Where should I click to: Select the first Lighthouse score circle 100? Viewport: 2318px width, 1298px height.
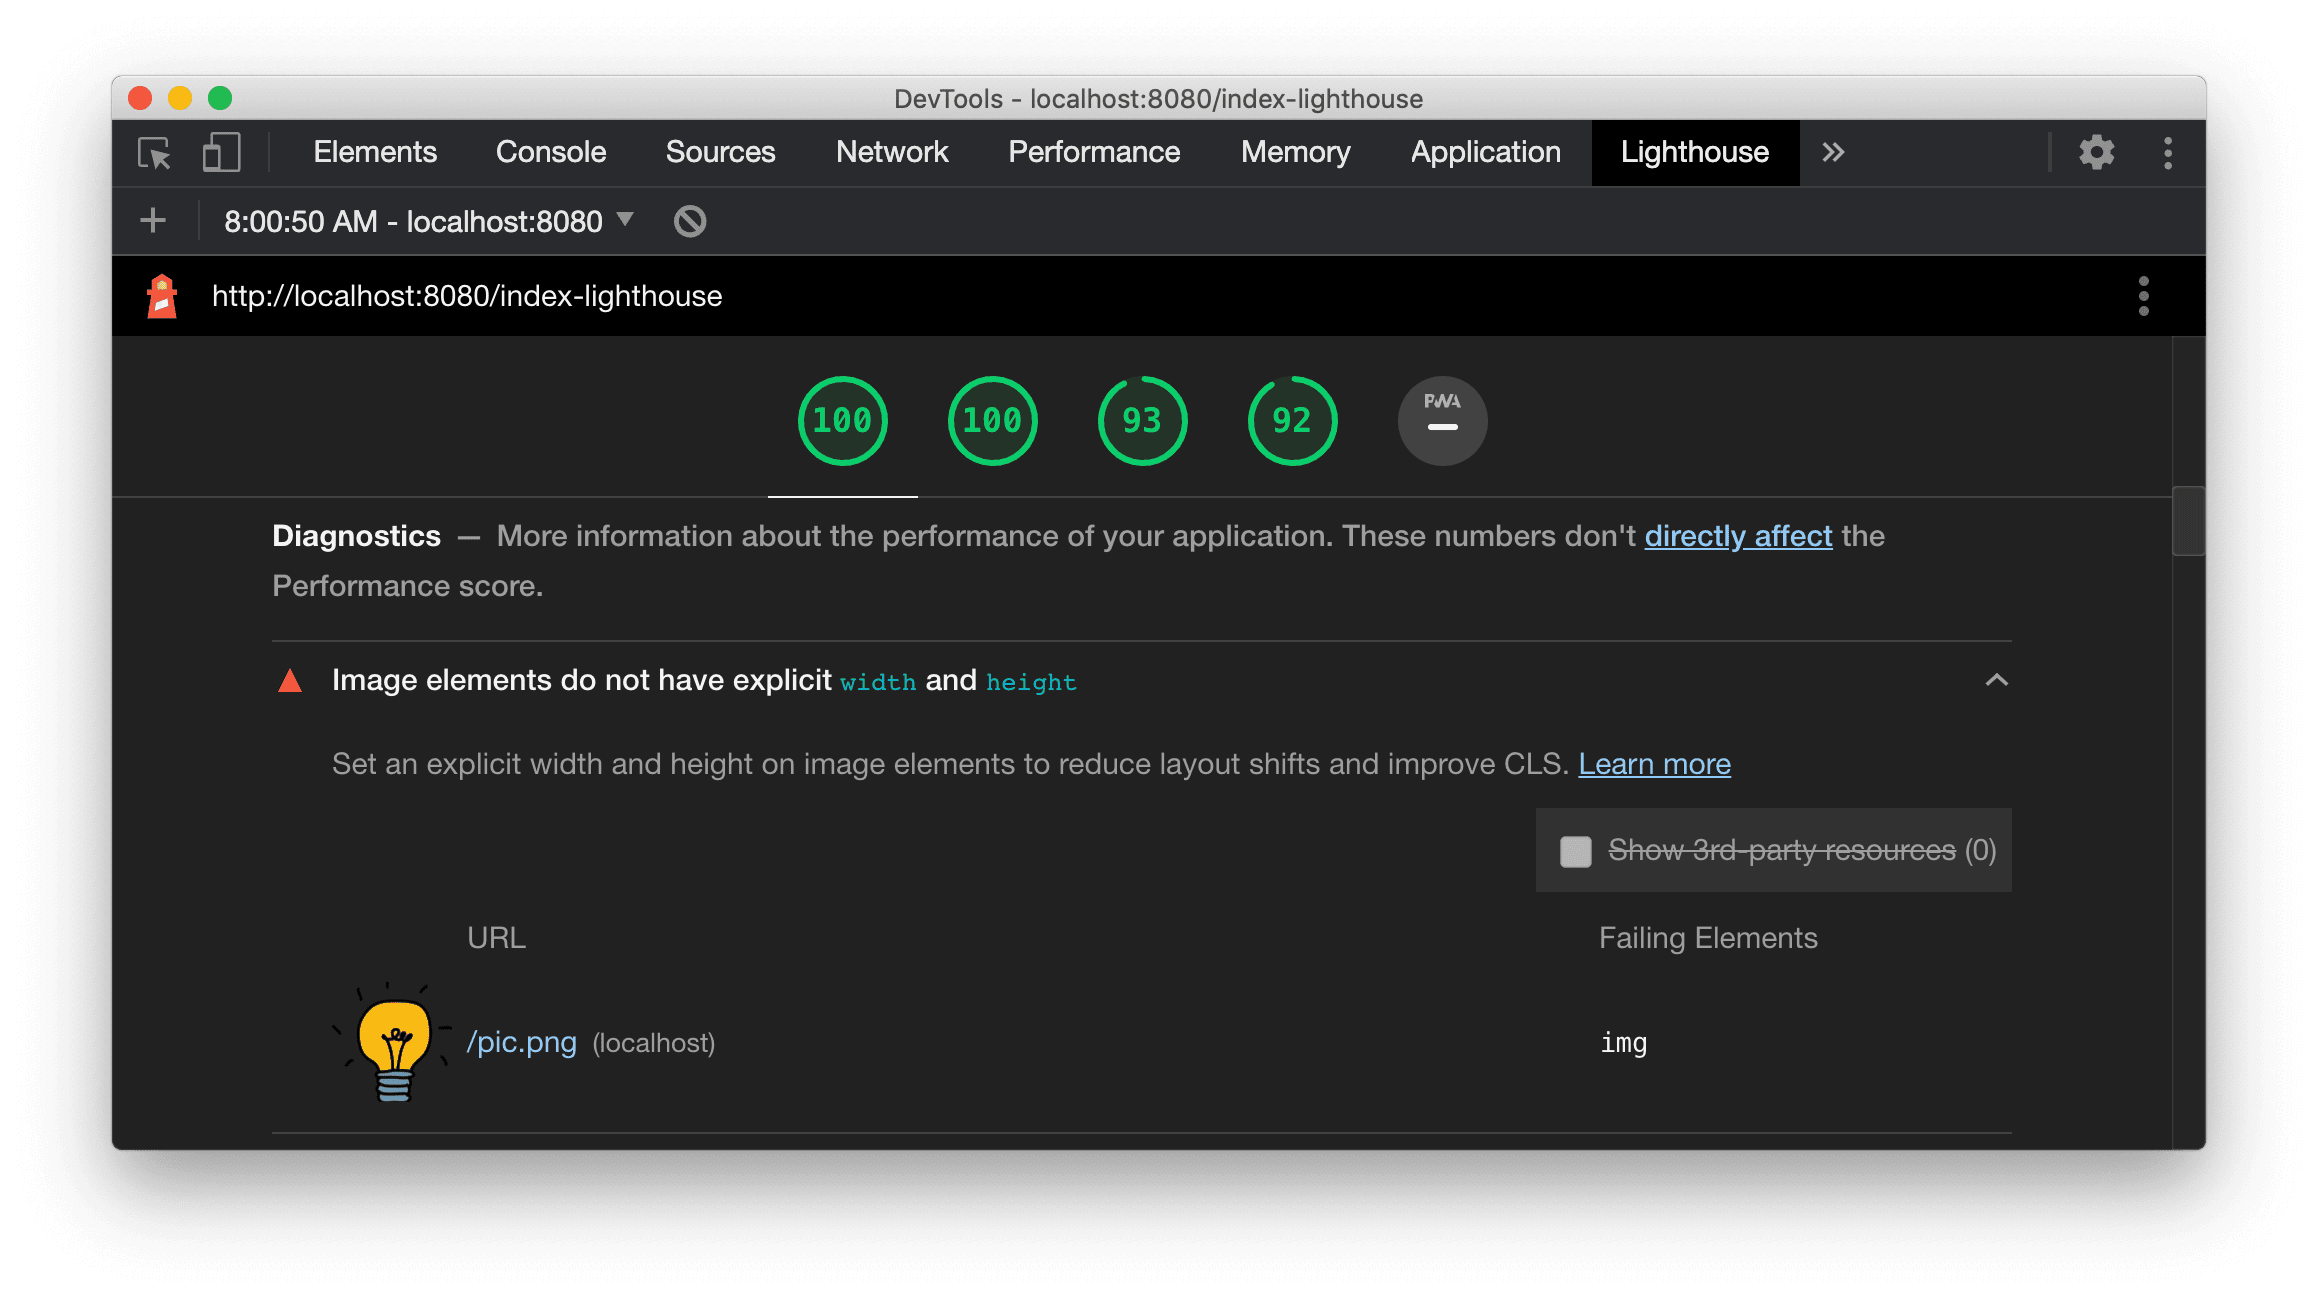(841, 420)
